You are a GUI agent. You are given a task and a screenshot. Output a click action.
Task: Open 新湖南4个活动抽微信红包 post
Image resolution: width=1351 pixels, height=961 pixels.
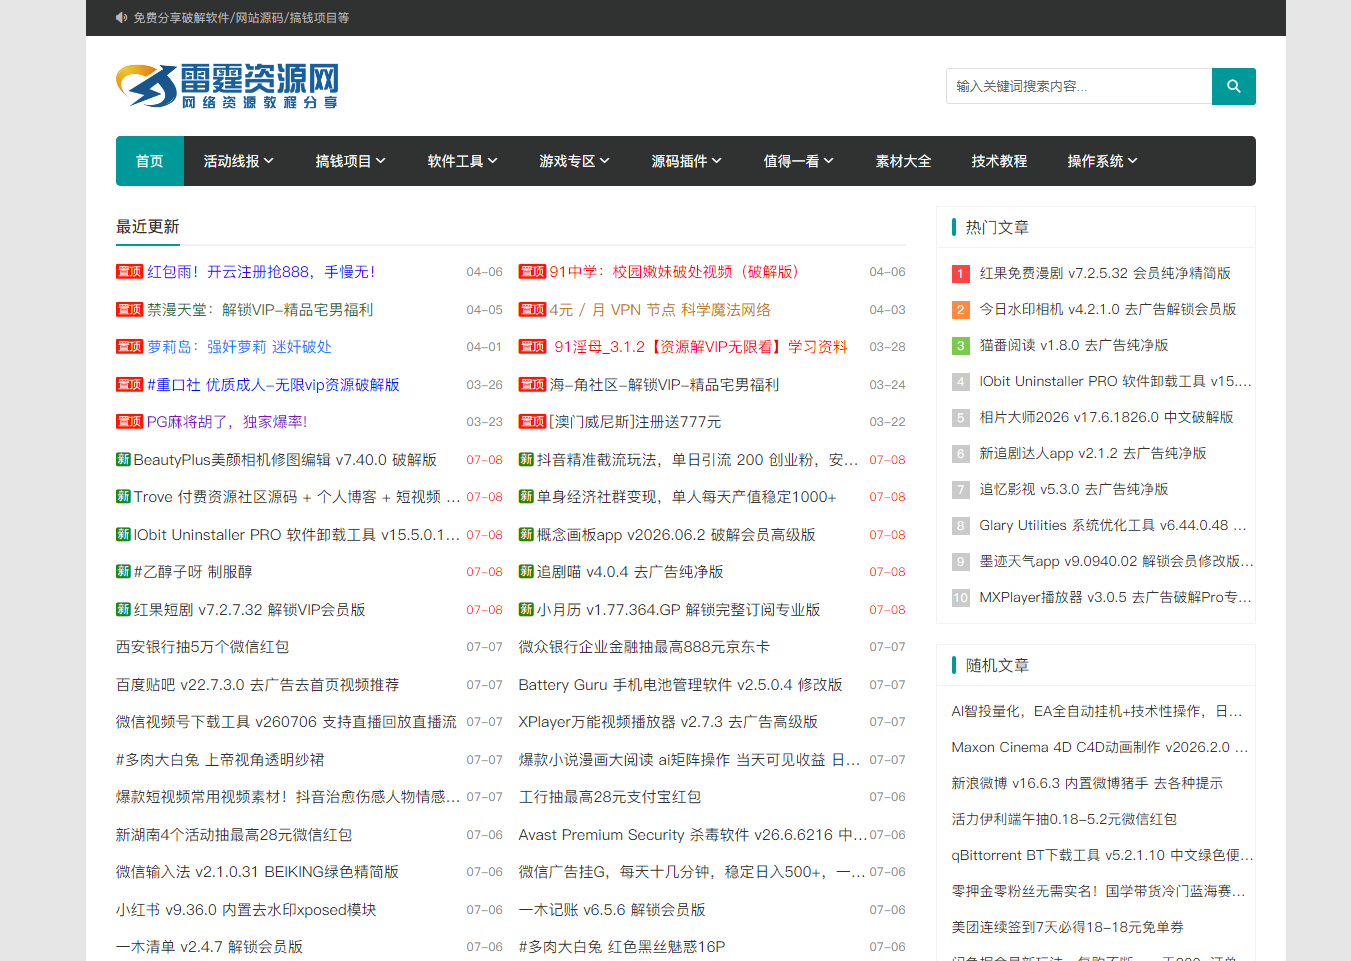tap(234, 835)
